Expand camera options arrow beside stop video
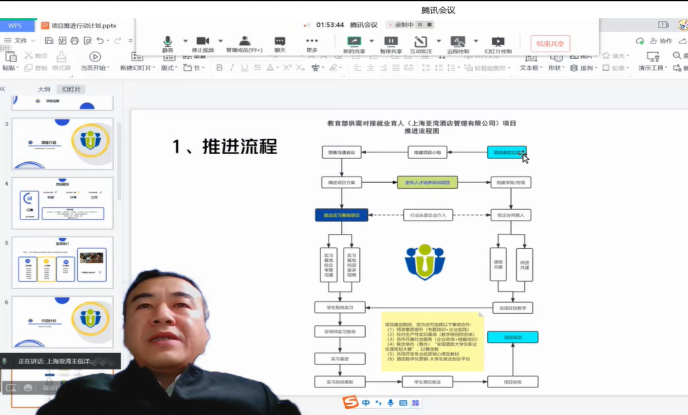Image resolution: width=688 pixels, height=415 pixels. pos(218,40)
